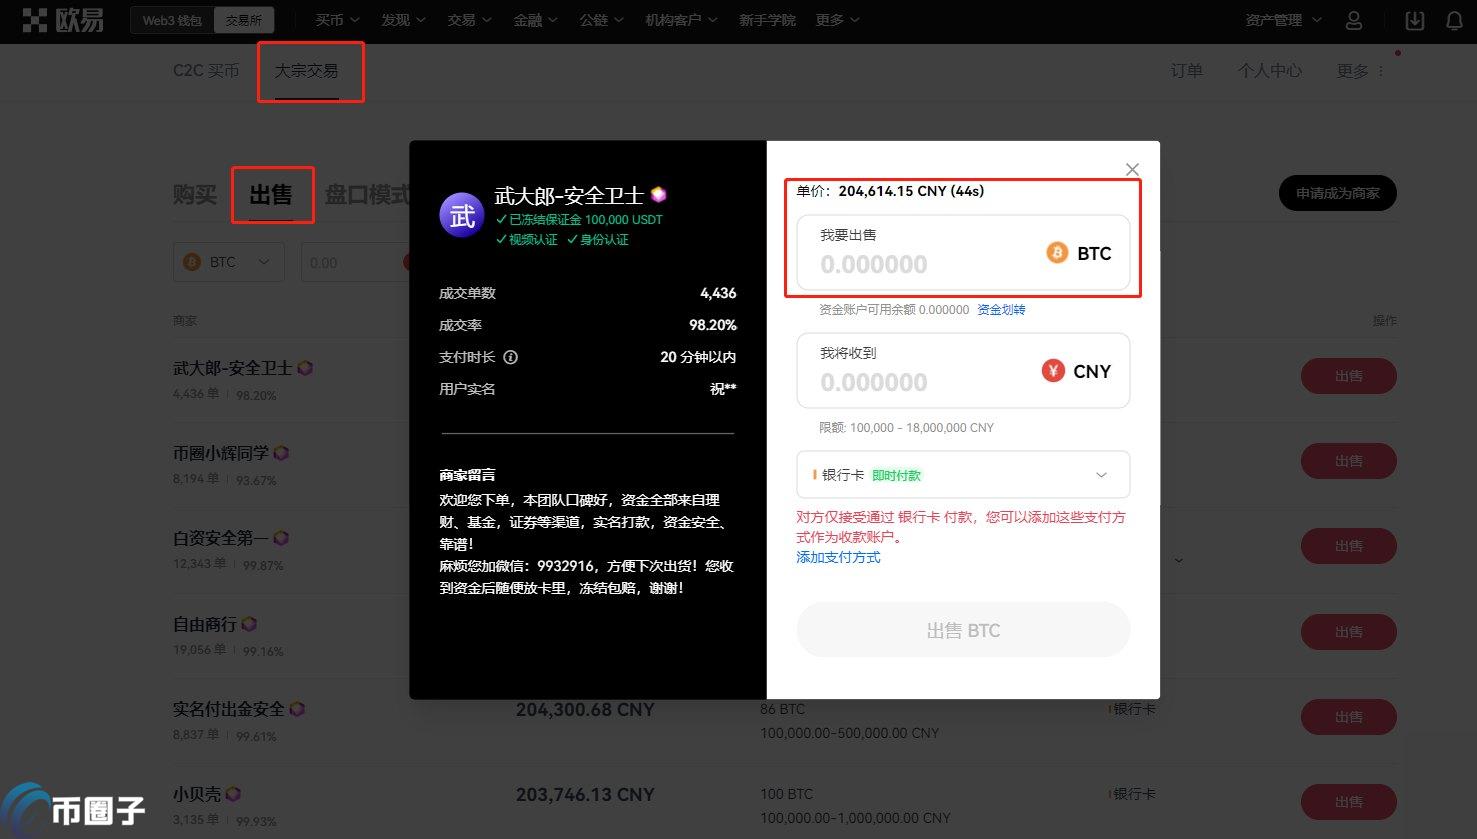Click the 武 merchant avatar
This screenshot has height=839, width=1477.
point(462,215)
